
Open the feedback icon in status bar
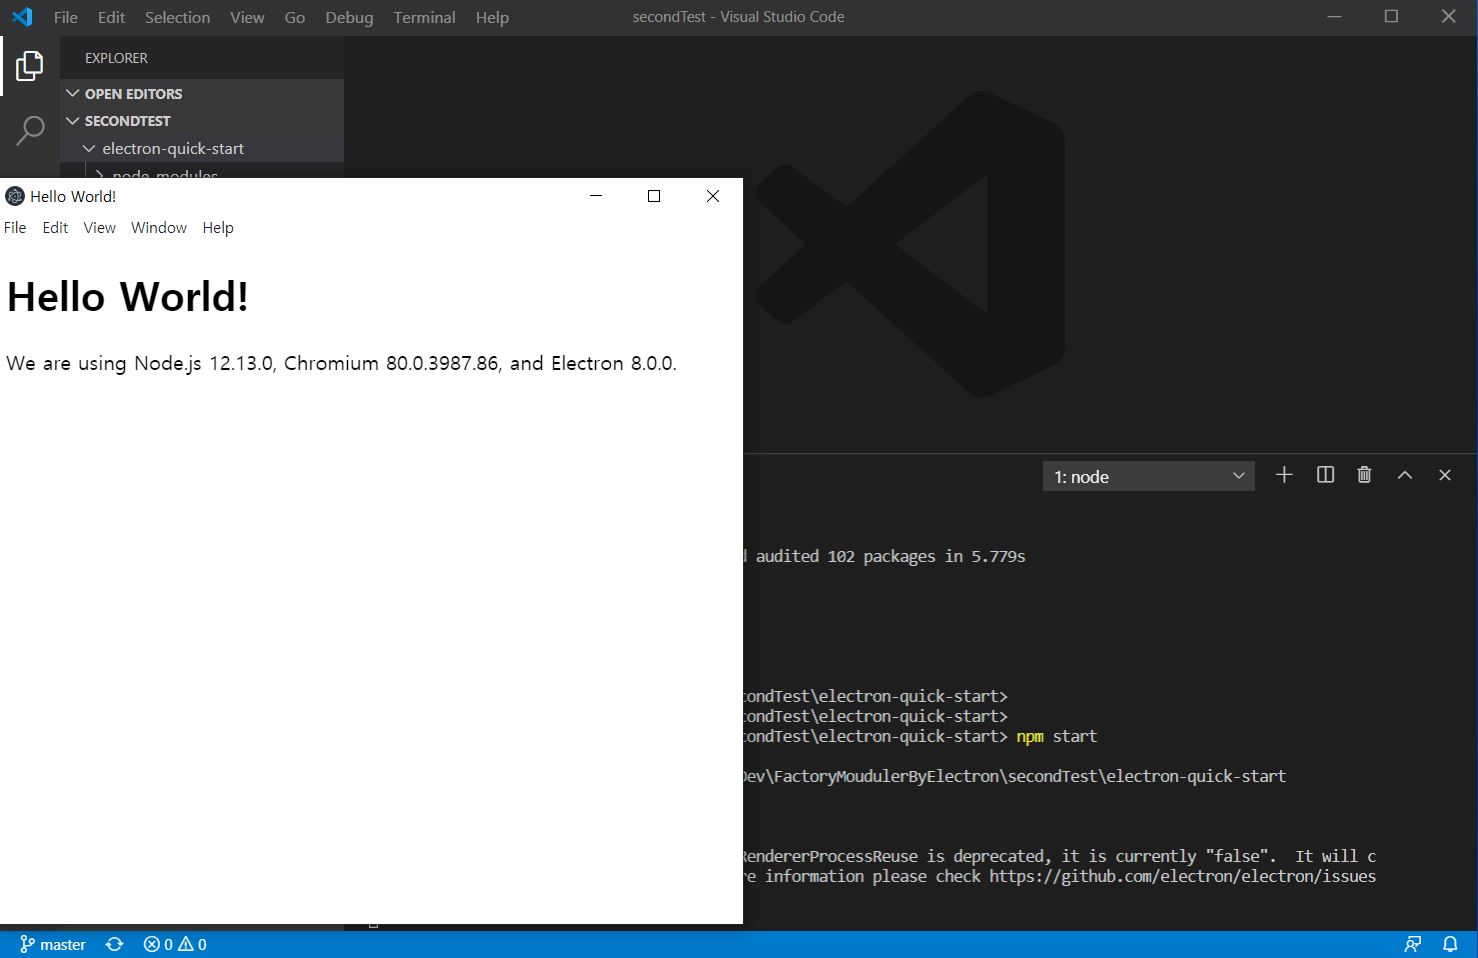point(1413,944)
